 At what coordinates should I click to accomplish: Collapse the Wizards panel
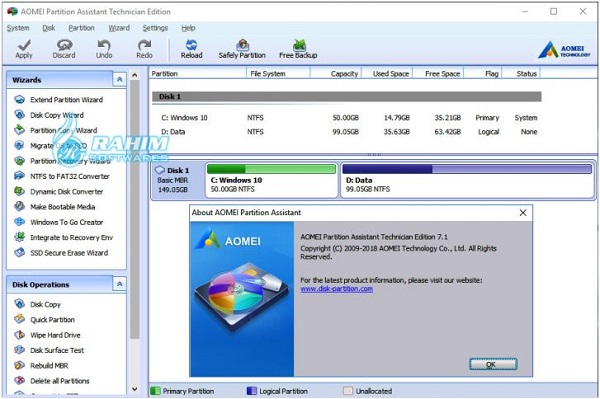pos(119,80)
